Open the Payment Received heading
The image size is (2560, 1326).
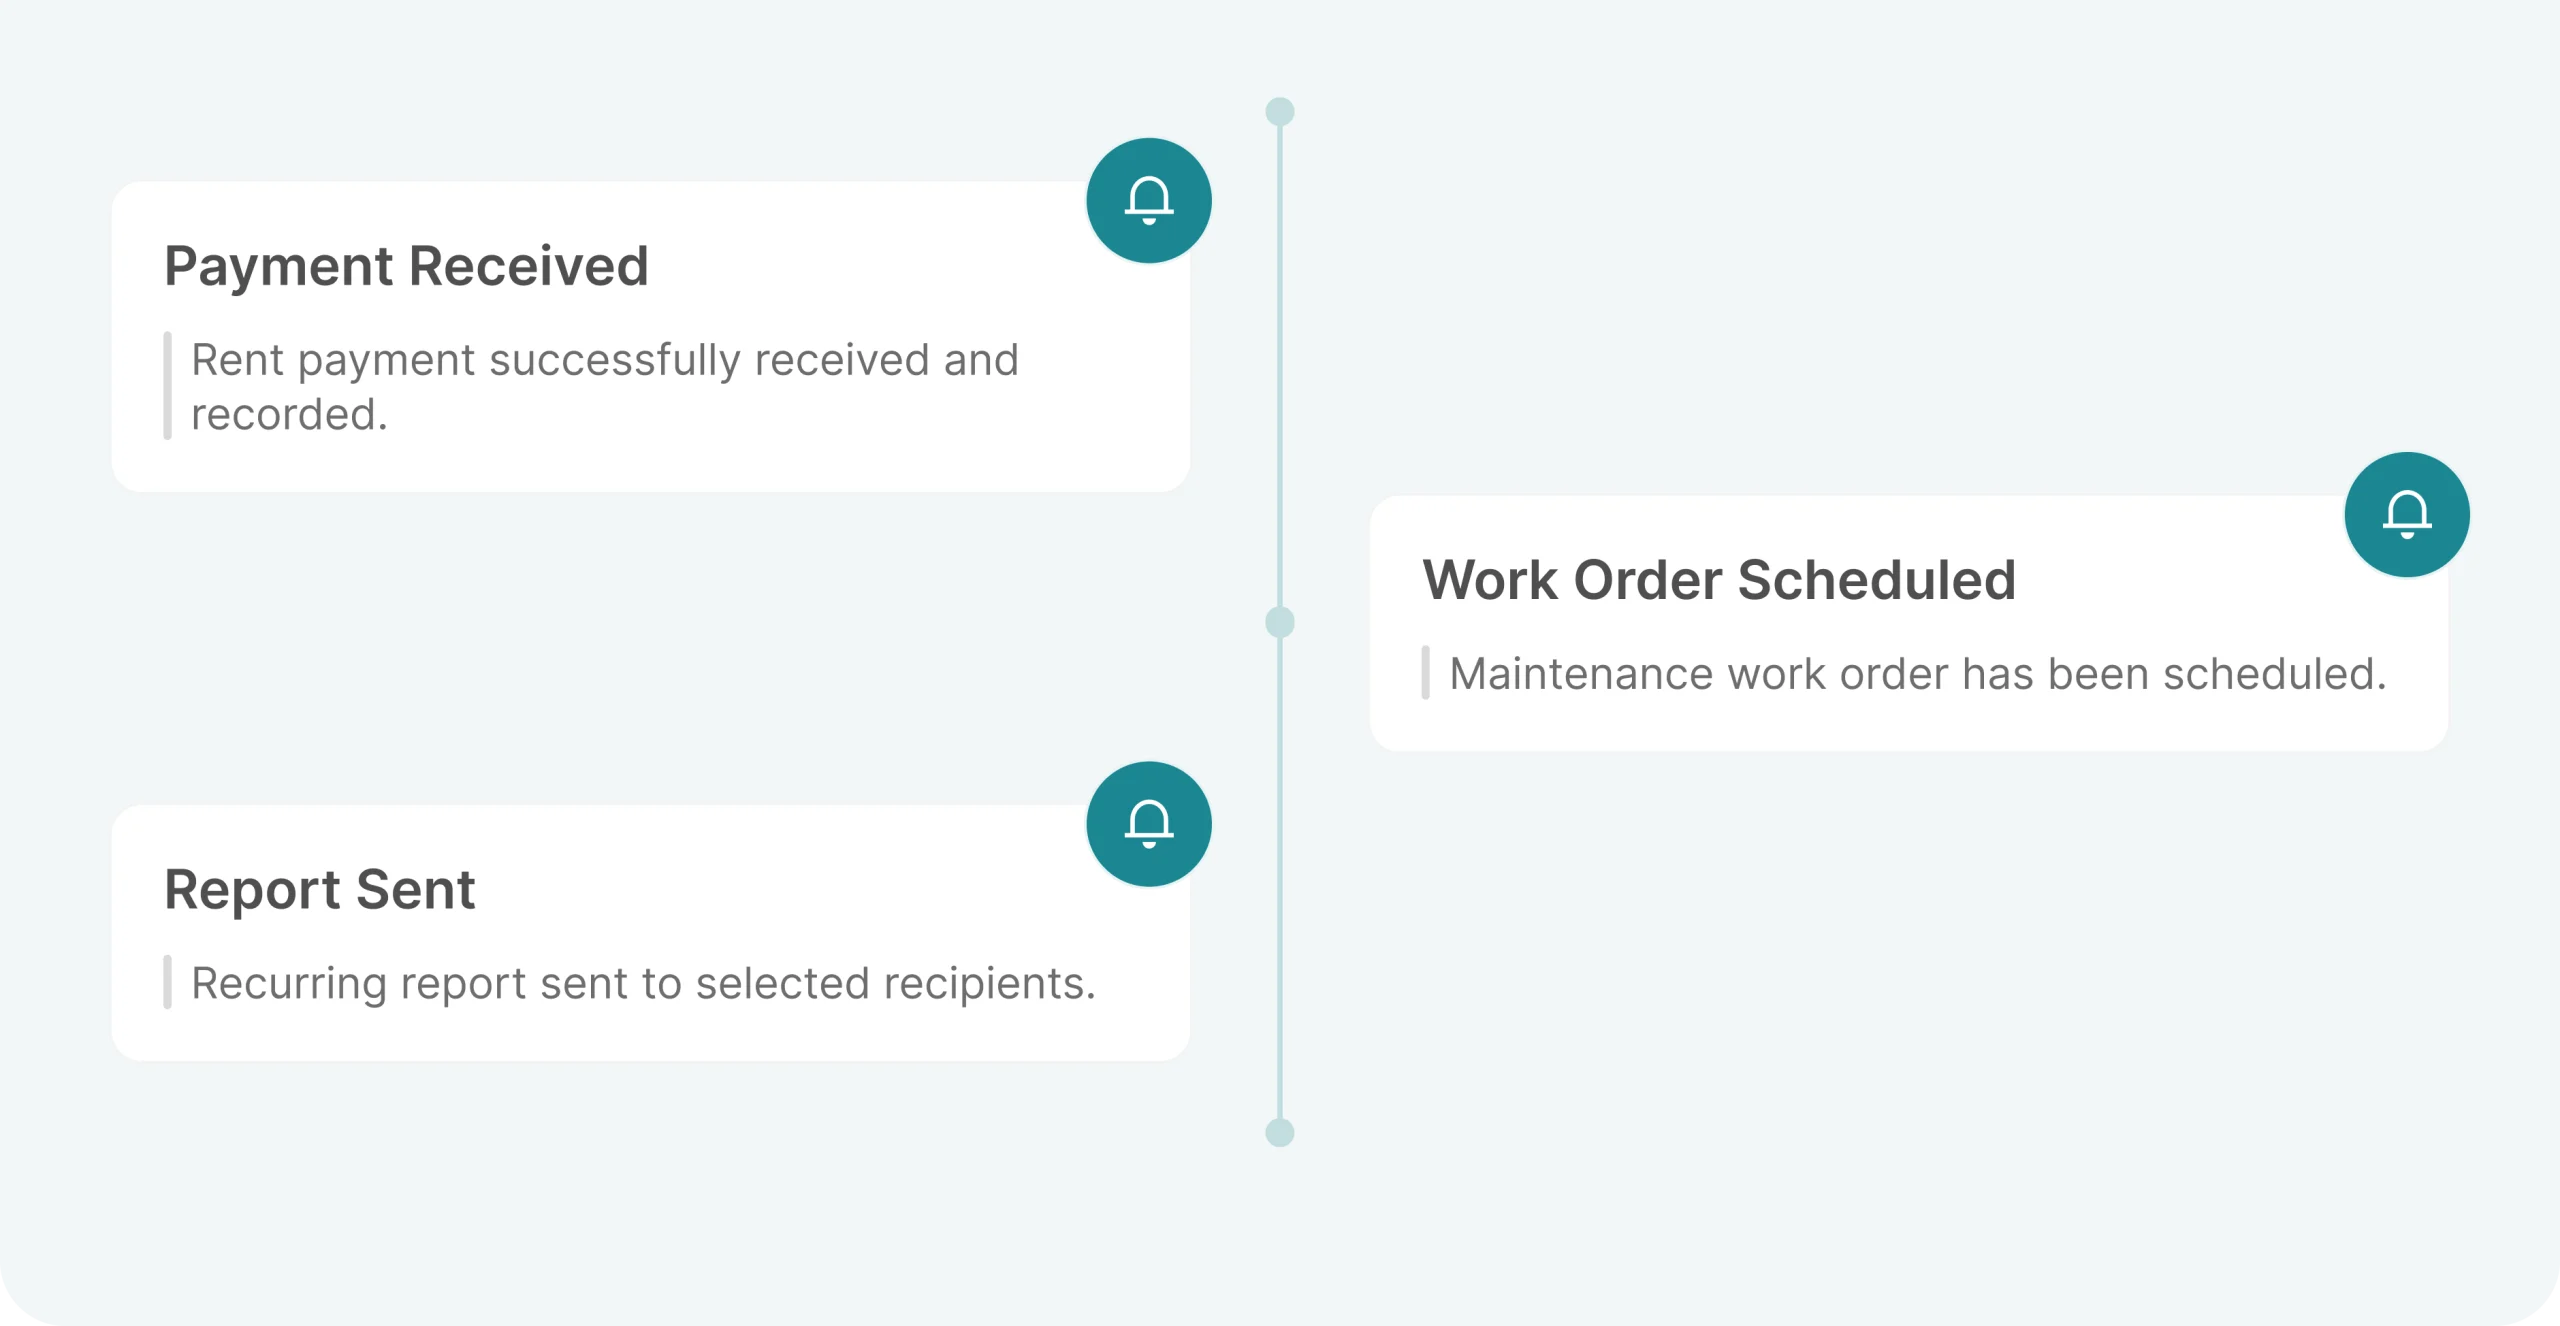406,266
